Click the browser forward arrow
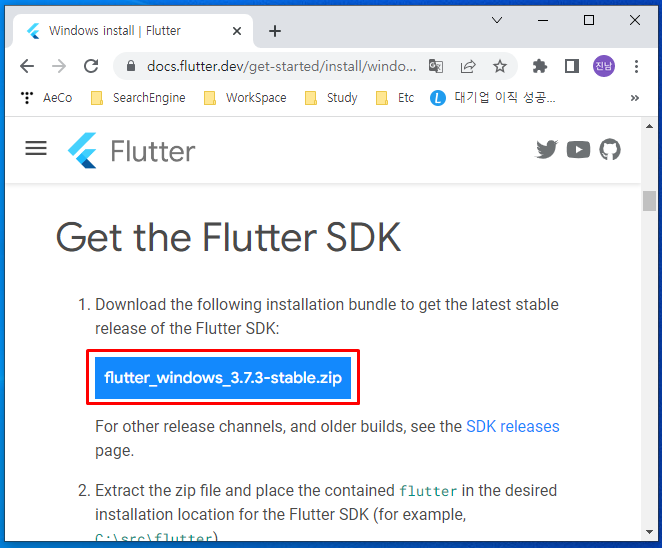The width and height of the screenshot is (662, 548). (59, 66)
